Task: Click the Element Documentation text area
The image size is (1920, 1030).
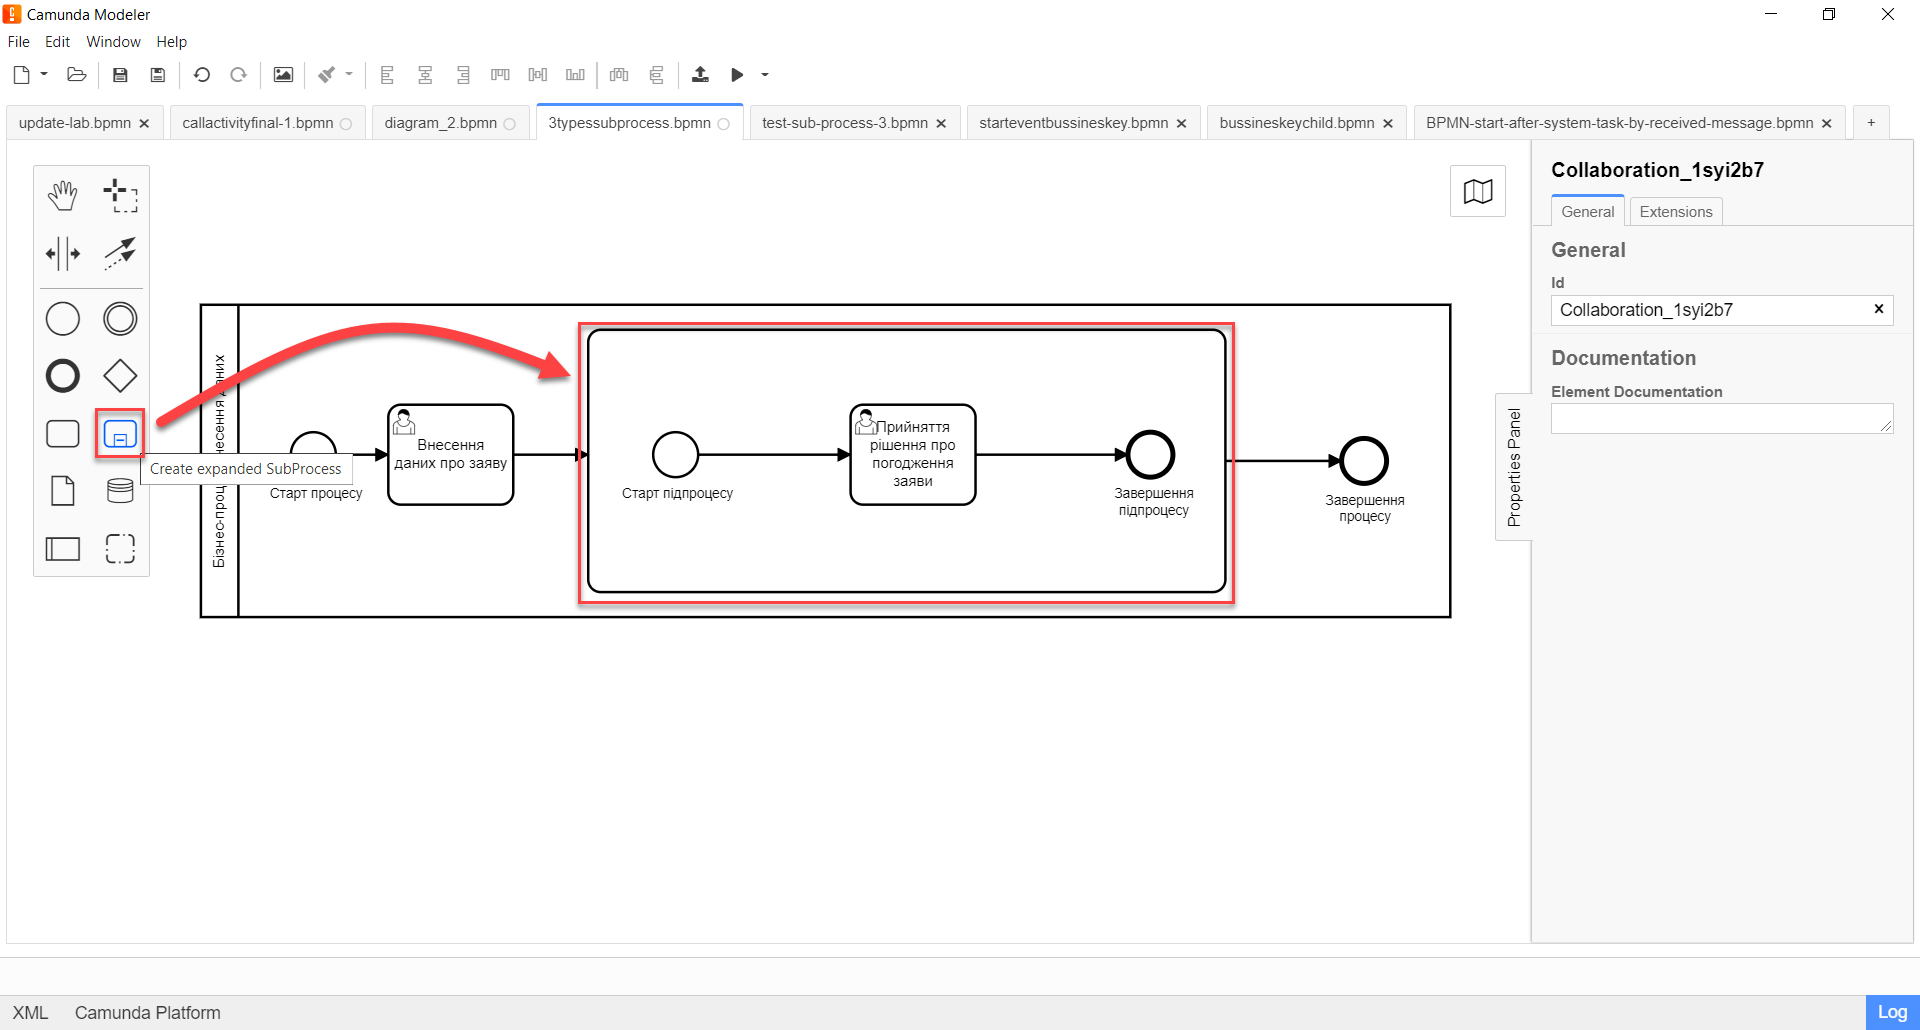Action: 1722,418
